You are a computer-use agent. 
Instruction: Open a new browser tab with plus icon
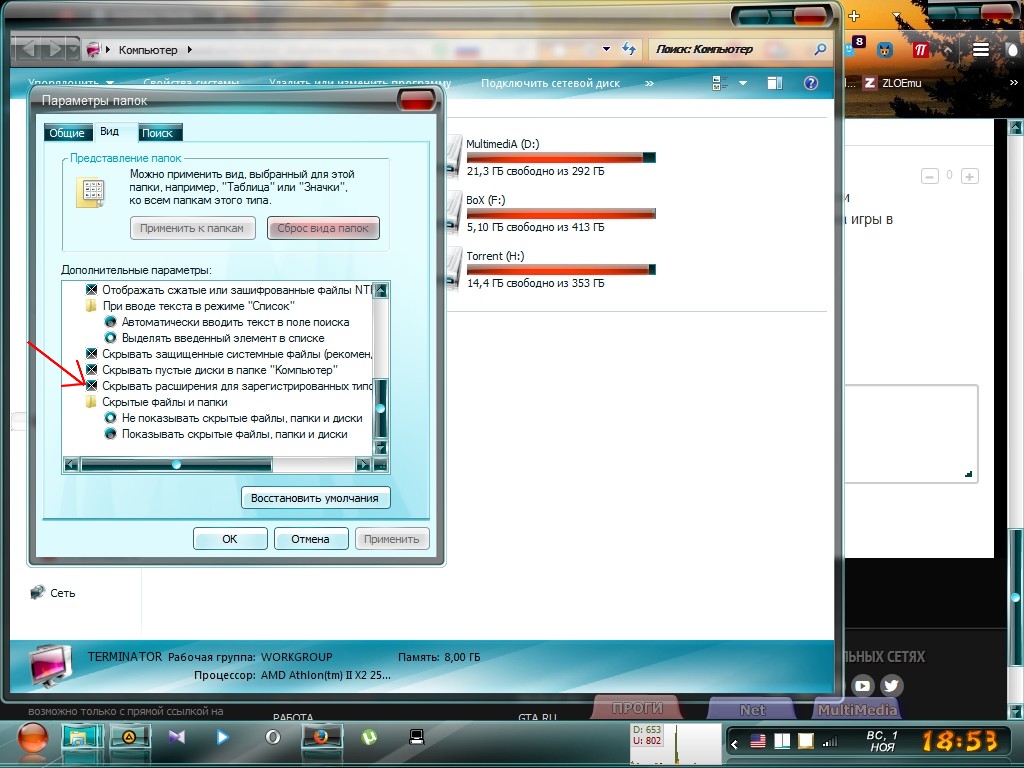[x=854, y=16]
